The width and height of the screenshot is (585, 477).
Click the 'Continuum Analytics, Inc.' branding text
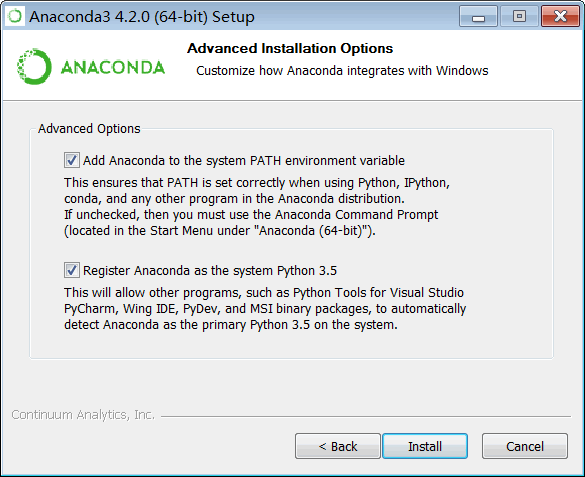coord(83,415)
